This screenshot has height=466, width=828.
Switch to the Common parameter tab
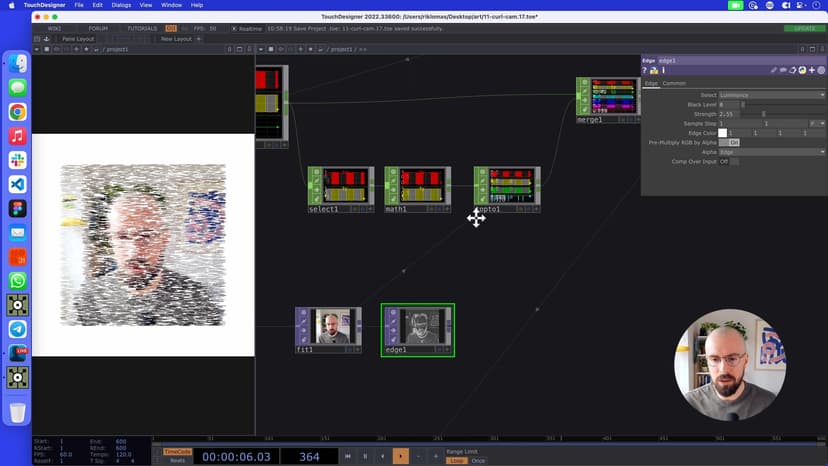pos(674,83)
